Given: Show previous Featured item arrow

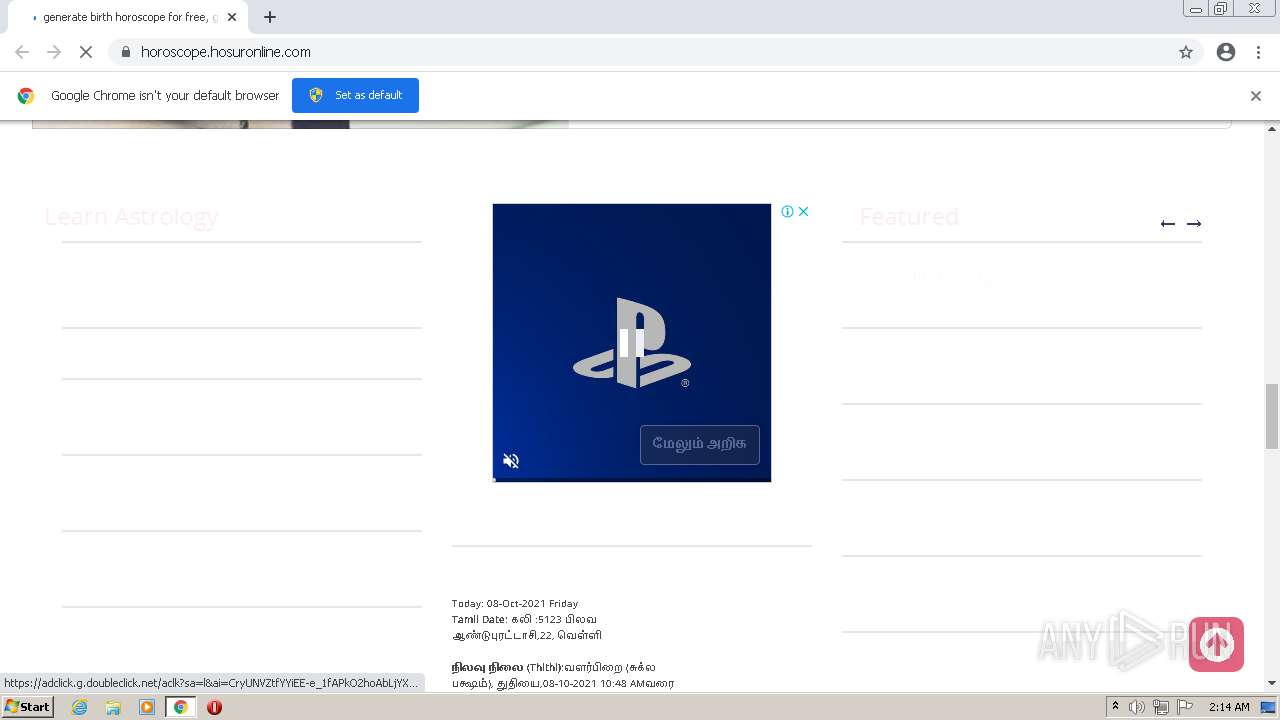Looking at the screenshot, I should (x=1167, y=223).
